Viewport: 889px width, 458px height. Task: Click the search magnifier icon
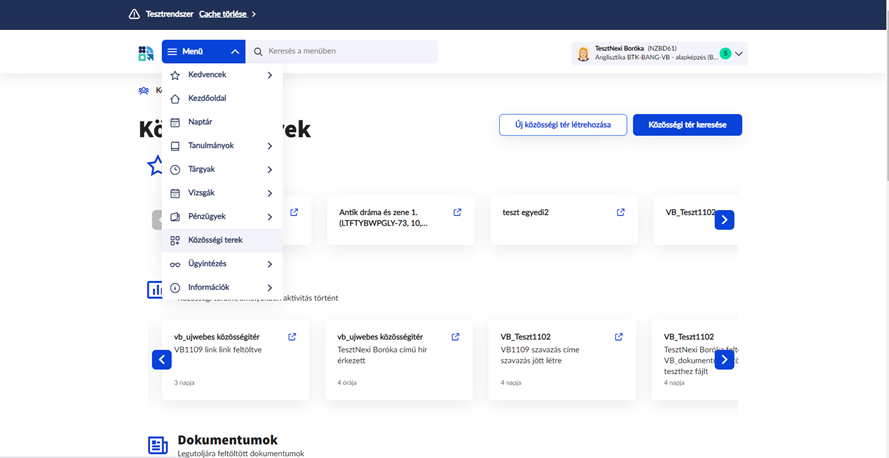(x=258, y=52)
